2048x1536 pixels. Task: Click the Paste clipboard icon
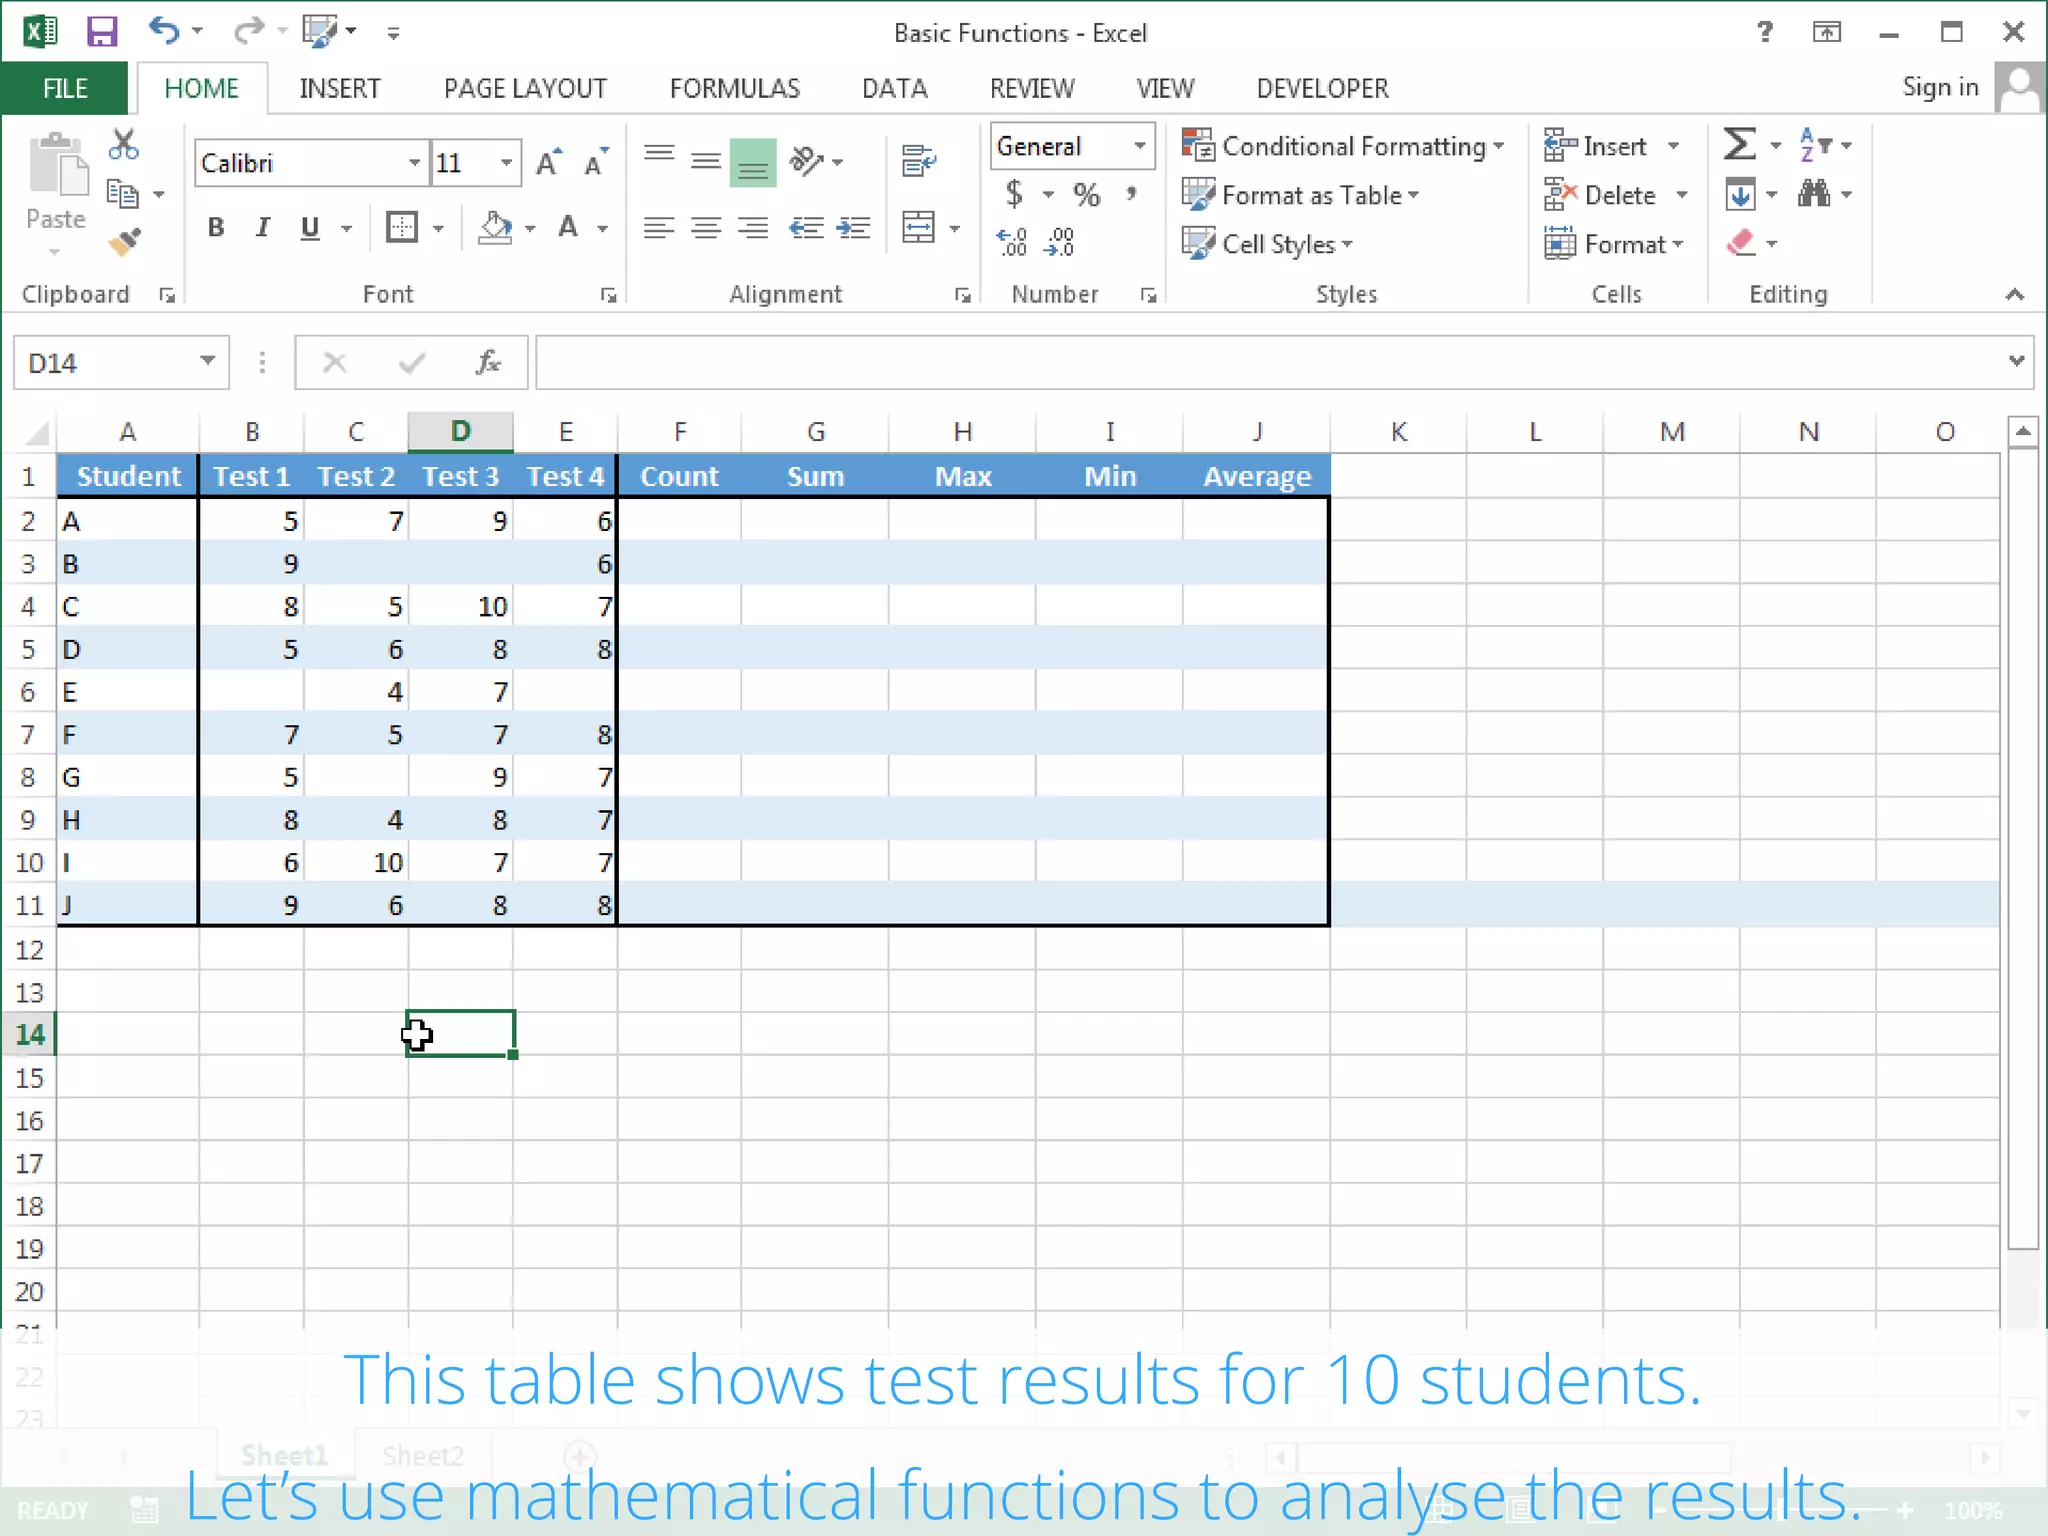click(56, 165)
